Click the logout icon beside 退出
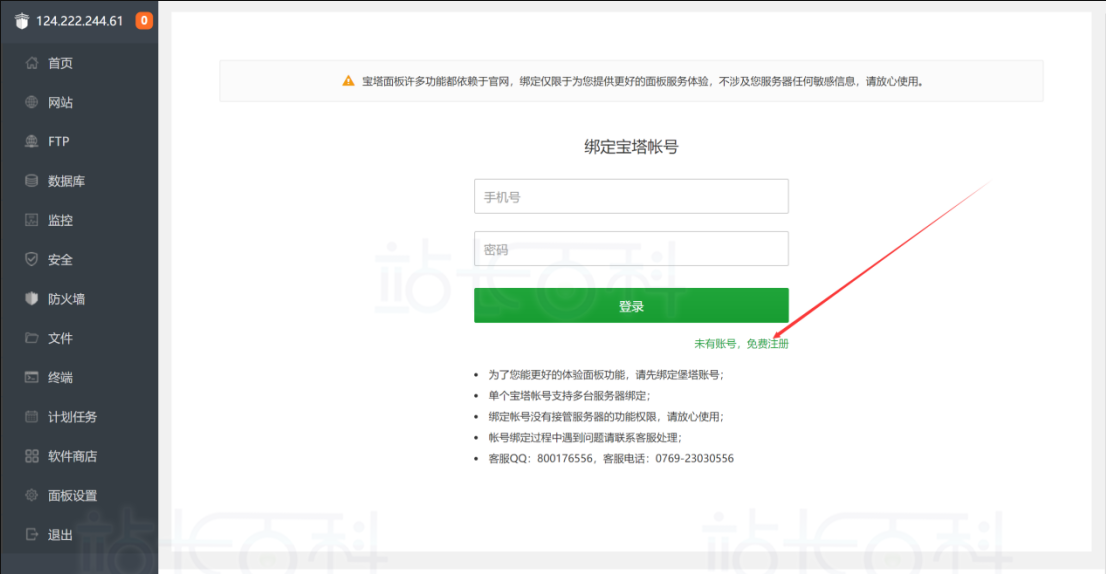Image resolution: width=1106 pixels, height=574 pixels. point(32,535)
